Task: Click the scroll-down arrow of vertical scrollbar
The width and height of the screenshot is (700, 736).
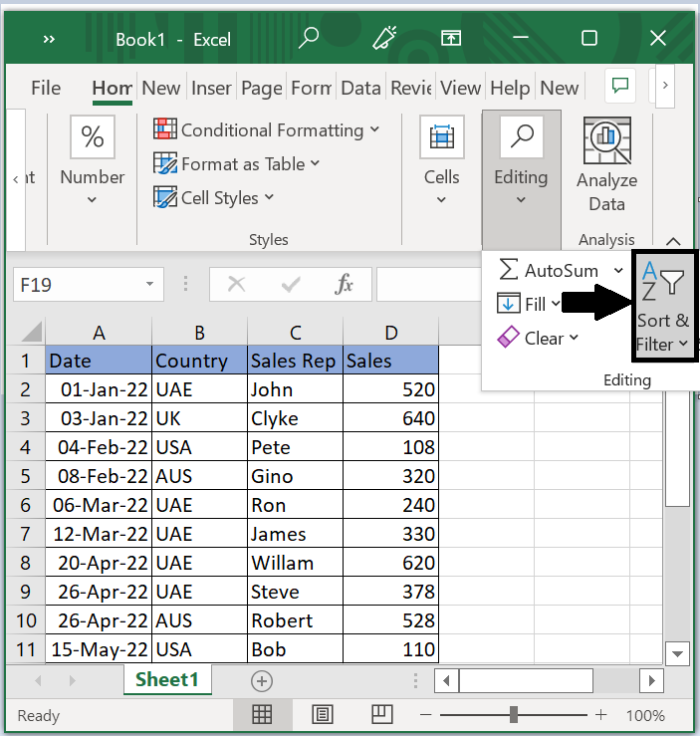Action: pos(677,653)
